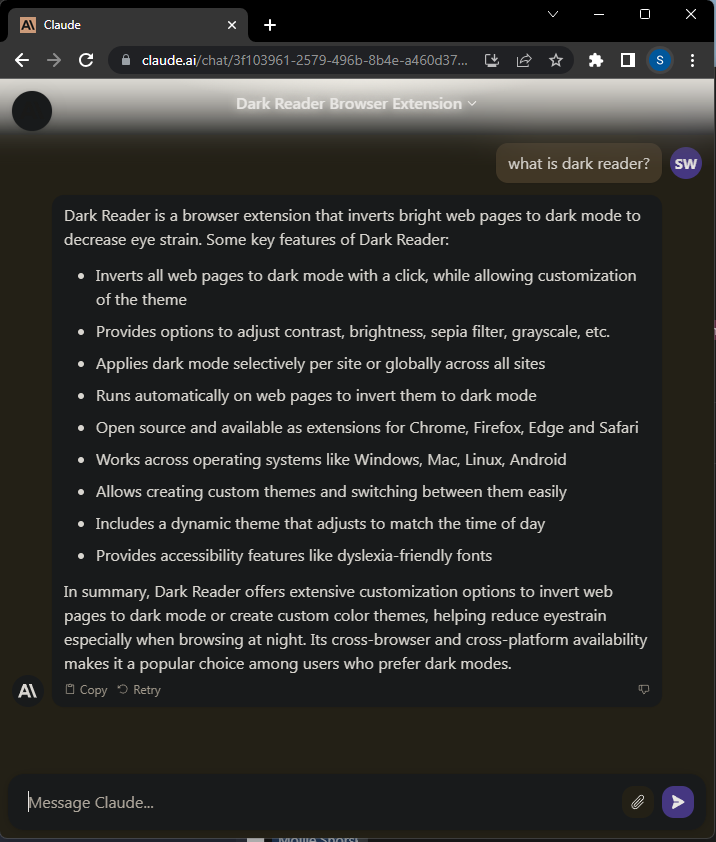Open a new browser tab
The width and height of the screenshot is (716, 842).
(269, 25)
